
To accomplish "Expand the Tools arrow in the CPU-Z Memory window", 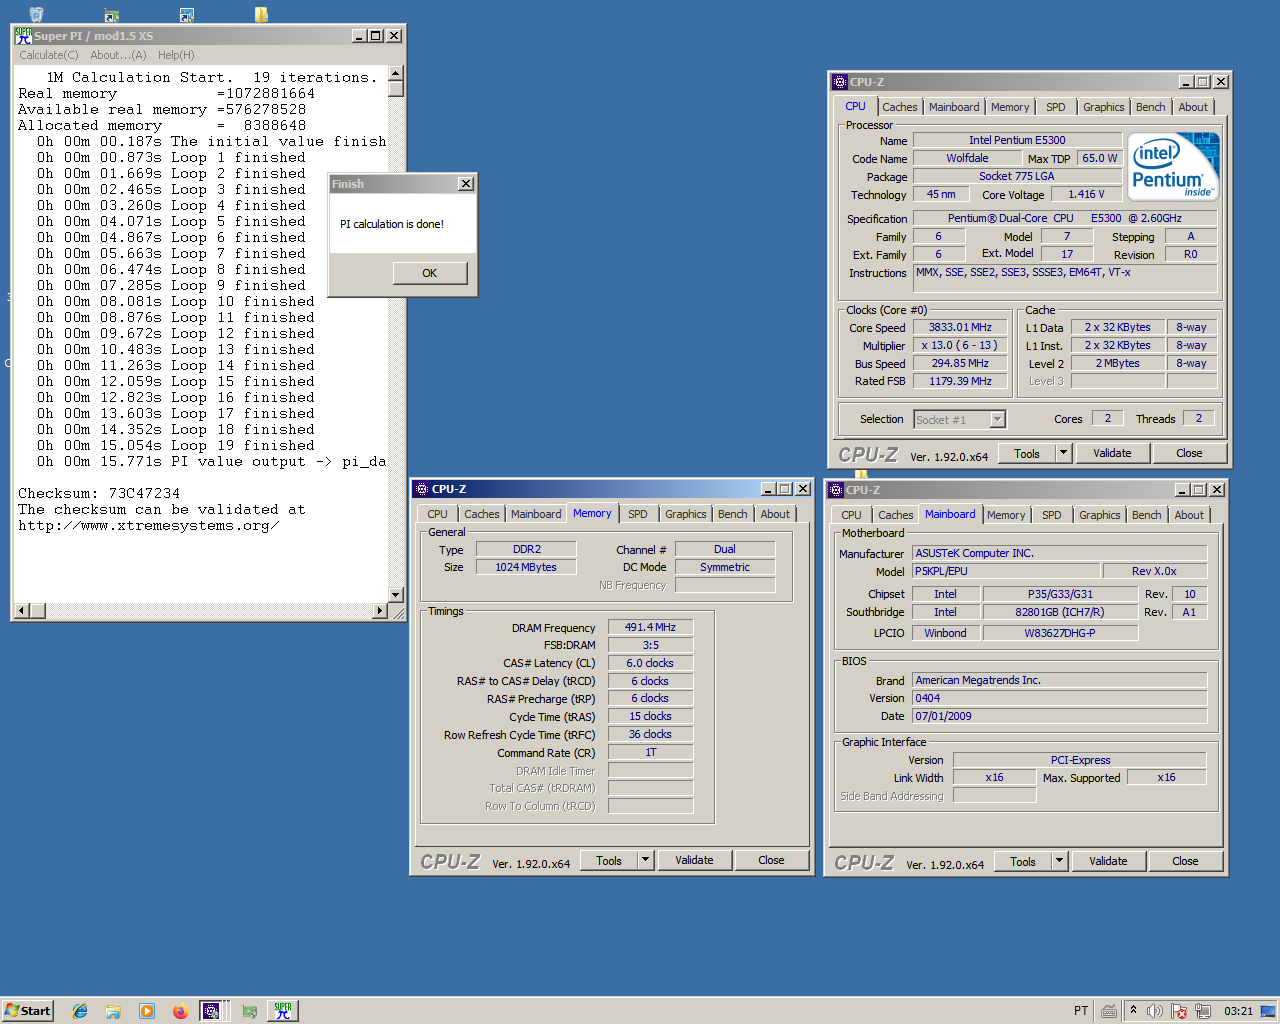I will 645,860.
